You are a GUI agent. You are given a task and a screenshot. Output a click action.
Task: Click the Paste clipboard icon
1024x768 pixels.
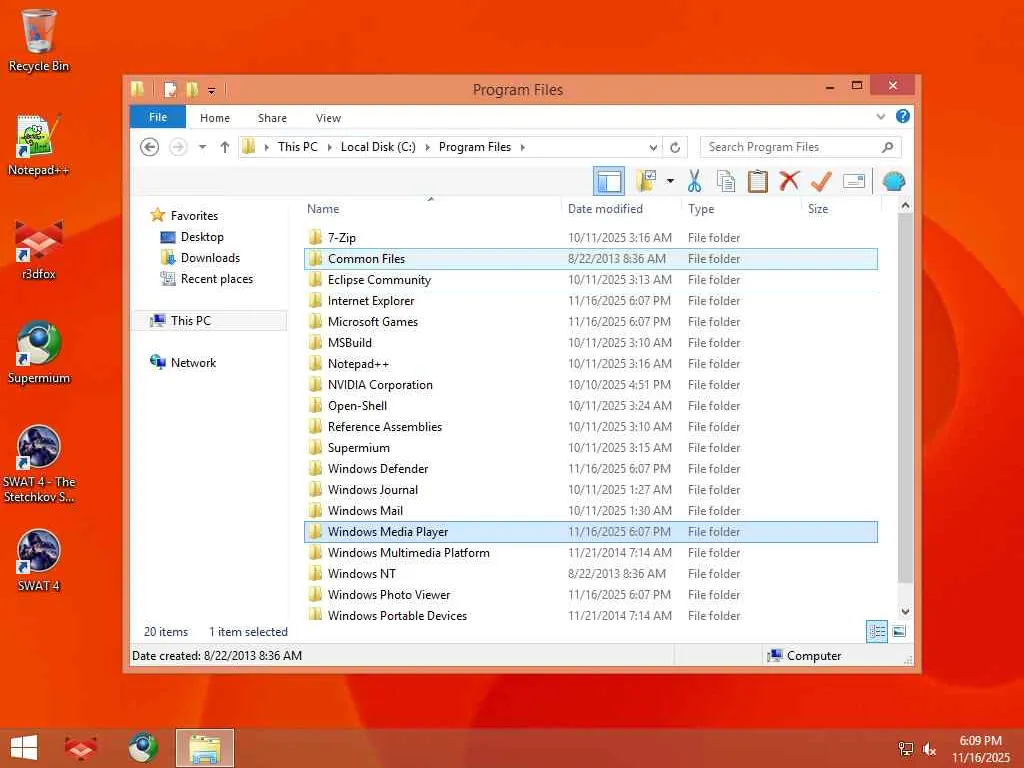click(x=757, y=181)
